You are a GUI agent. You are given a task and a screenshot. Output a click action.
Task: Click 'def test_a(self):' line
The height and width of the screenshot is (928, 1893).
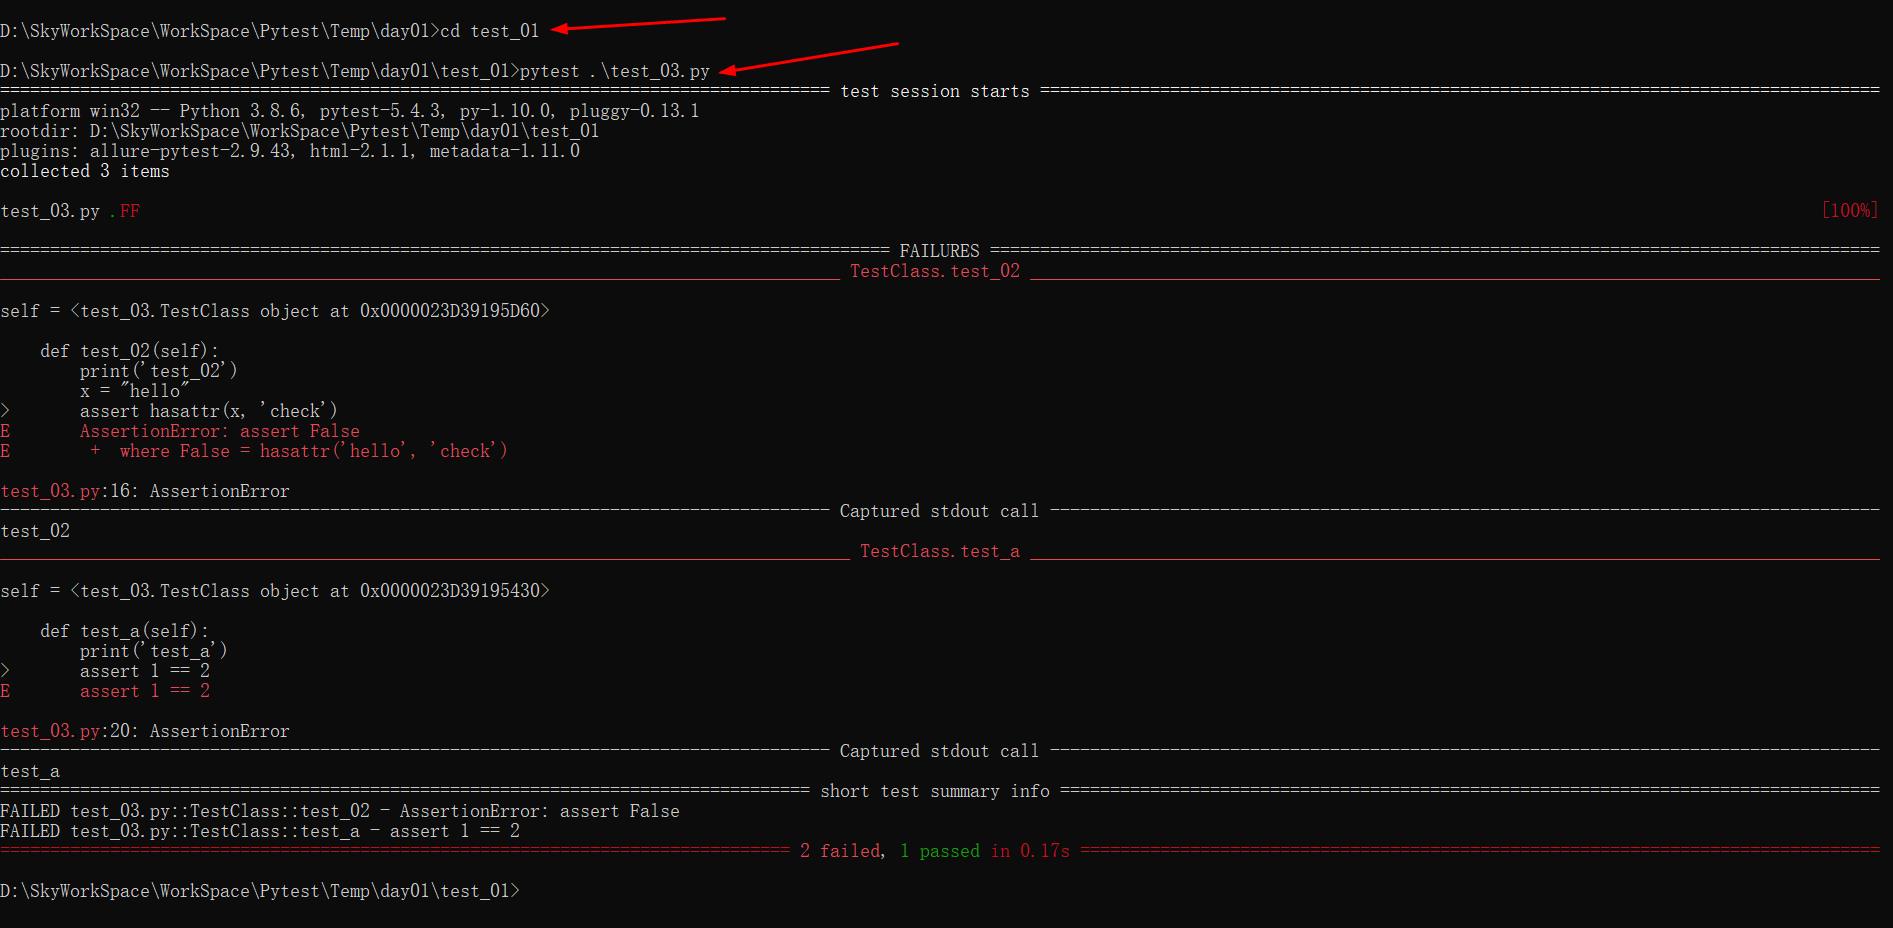tap(124, 631)
